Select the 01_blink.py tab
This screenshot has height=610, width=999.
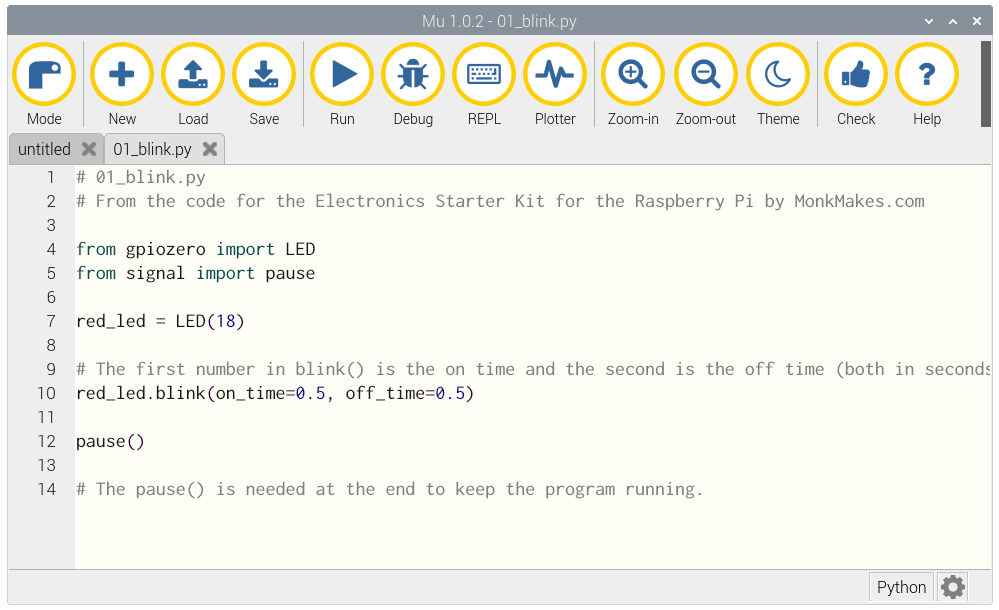coord(152,149)
